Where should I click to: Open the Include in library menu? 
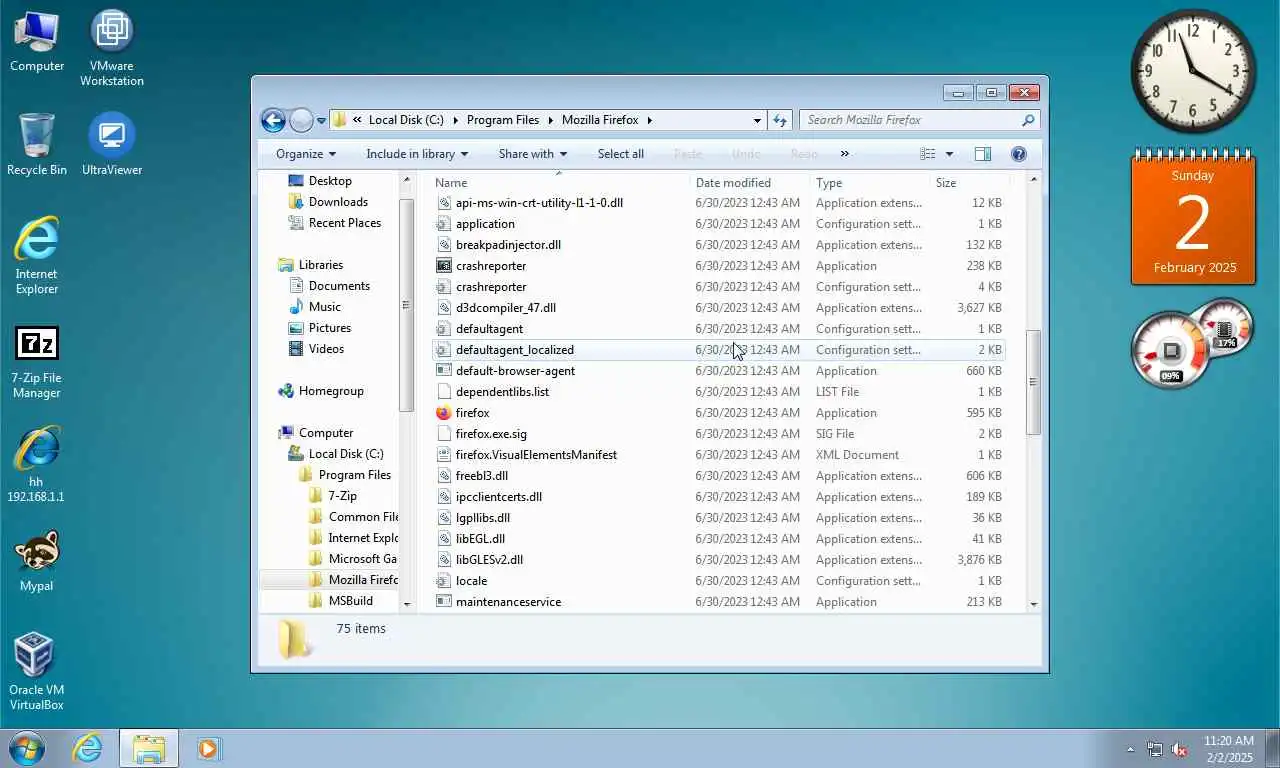pyautogui.click(x=417, y=154)
